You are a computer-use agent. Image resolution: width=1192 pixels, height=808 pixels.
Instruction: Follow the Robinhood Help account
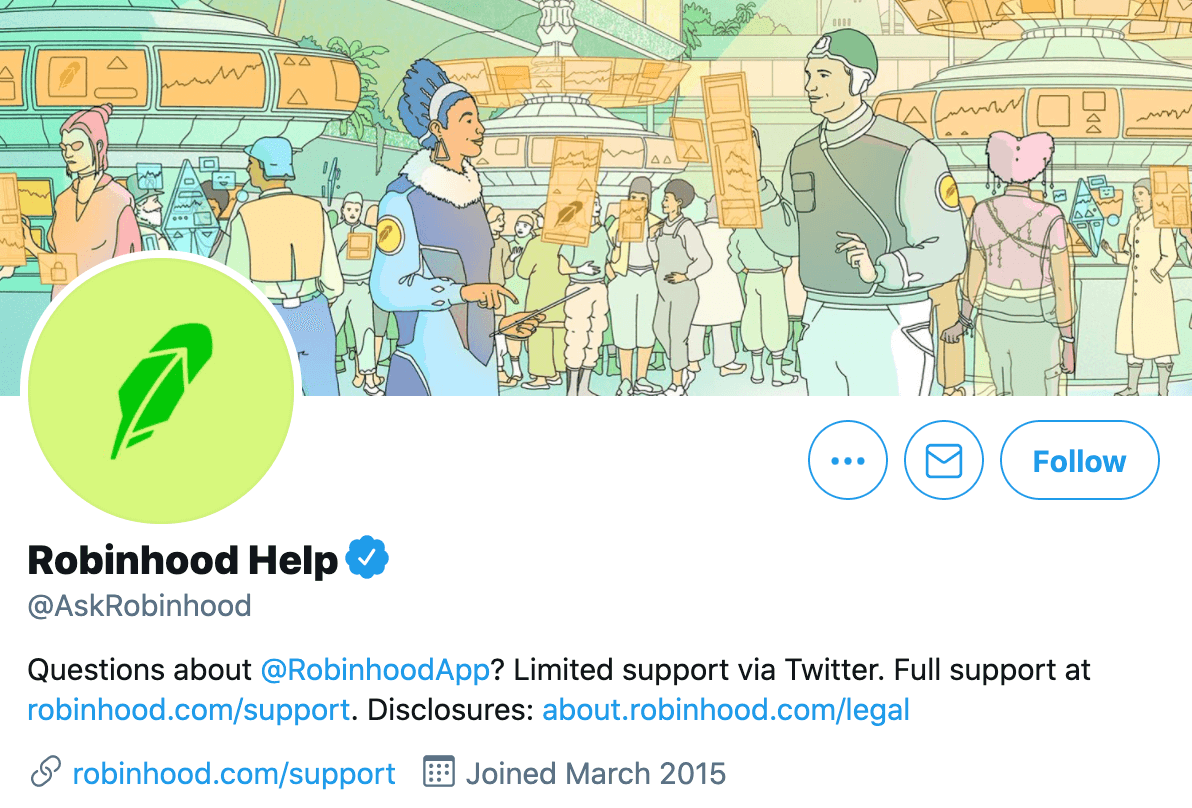1079,460
